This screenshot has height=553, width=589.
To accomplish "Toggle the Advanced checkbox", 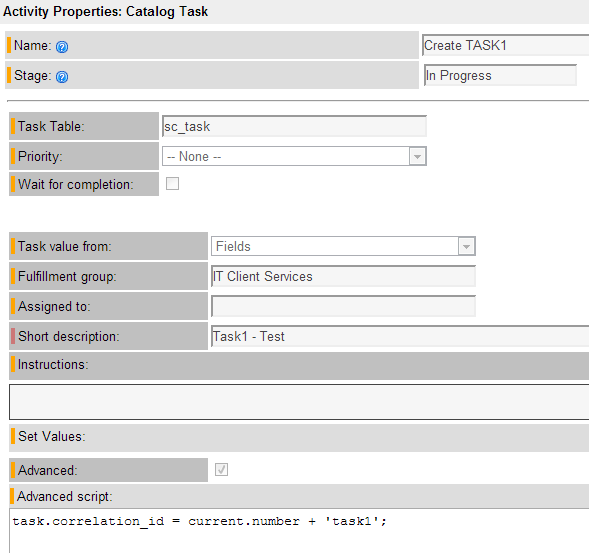I will point(221,470).
